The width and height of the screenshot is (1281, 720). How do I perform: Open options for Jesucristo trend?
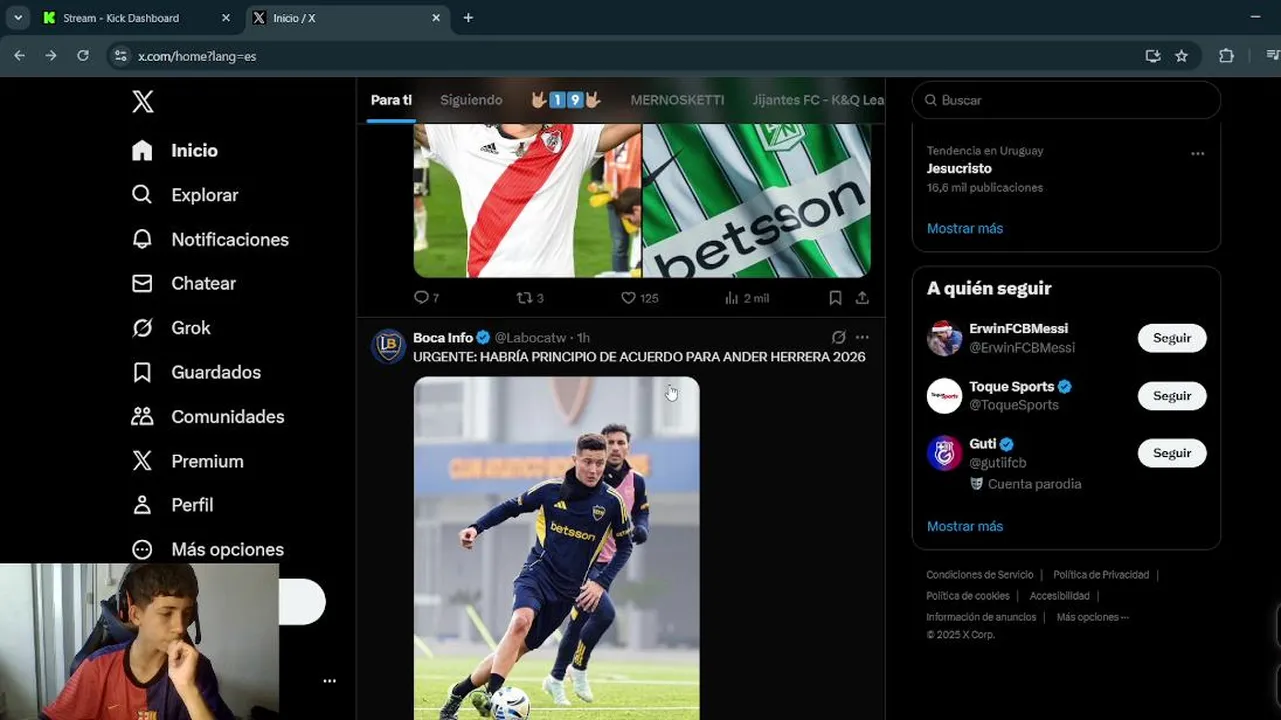[1197, 154]
